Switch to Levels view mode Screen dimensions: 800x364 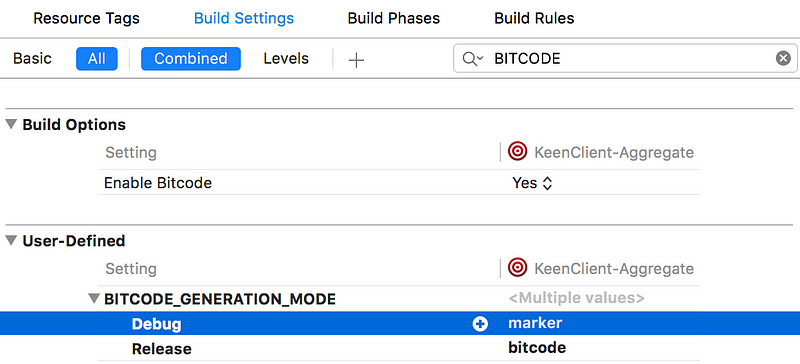click(x=286, y=58)
